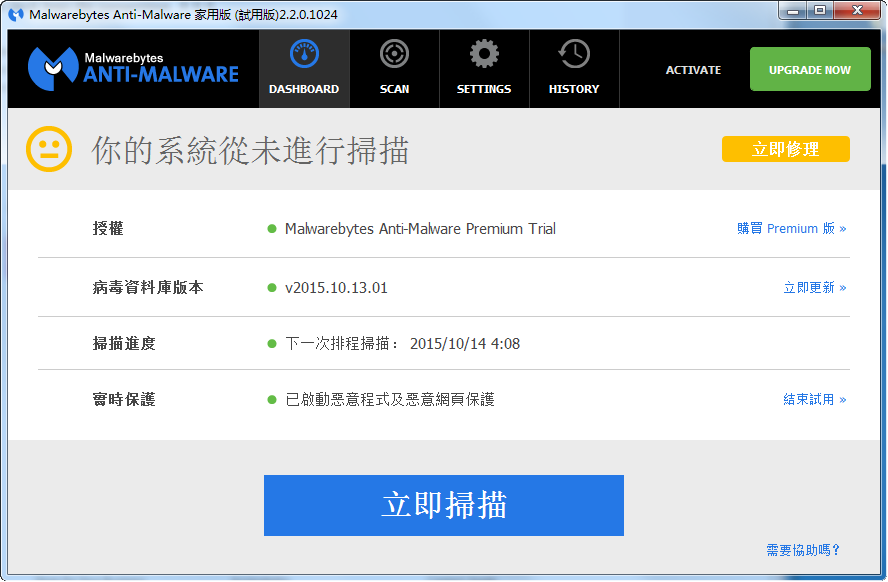Click the 結束試用 link
Screen dimensions: 888x582
(814, 400)
